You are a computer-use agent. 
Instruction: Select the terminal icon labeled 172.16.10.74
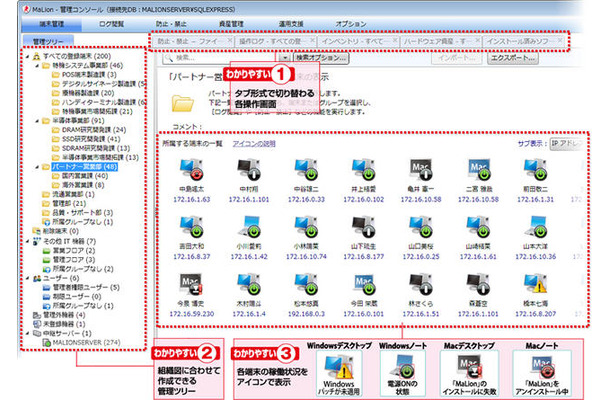coord(306,227)
